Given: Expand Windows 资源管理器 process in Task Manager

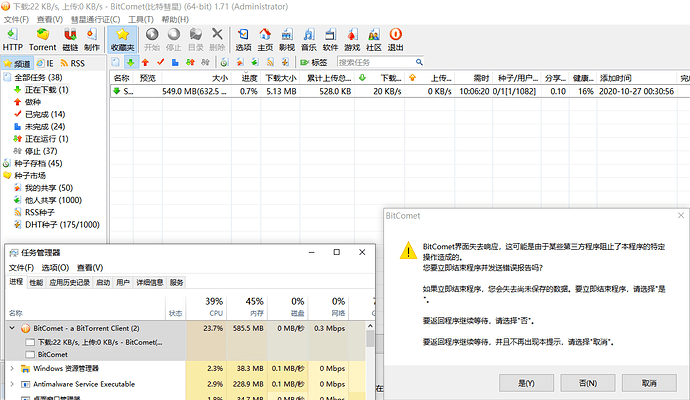Looking at the screenshot, I should click(x=12, y=368).
